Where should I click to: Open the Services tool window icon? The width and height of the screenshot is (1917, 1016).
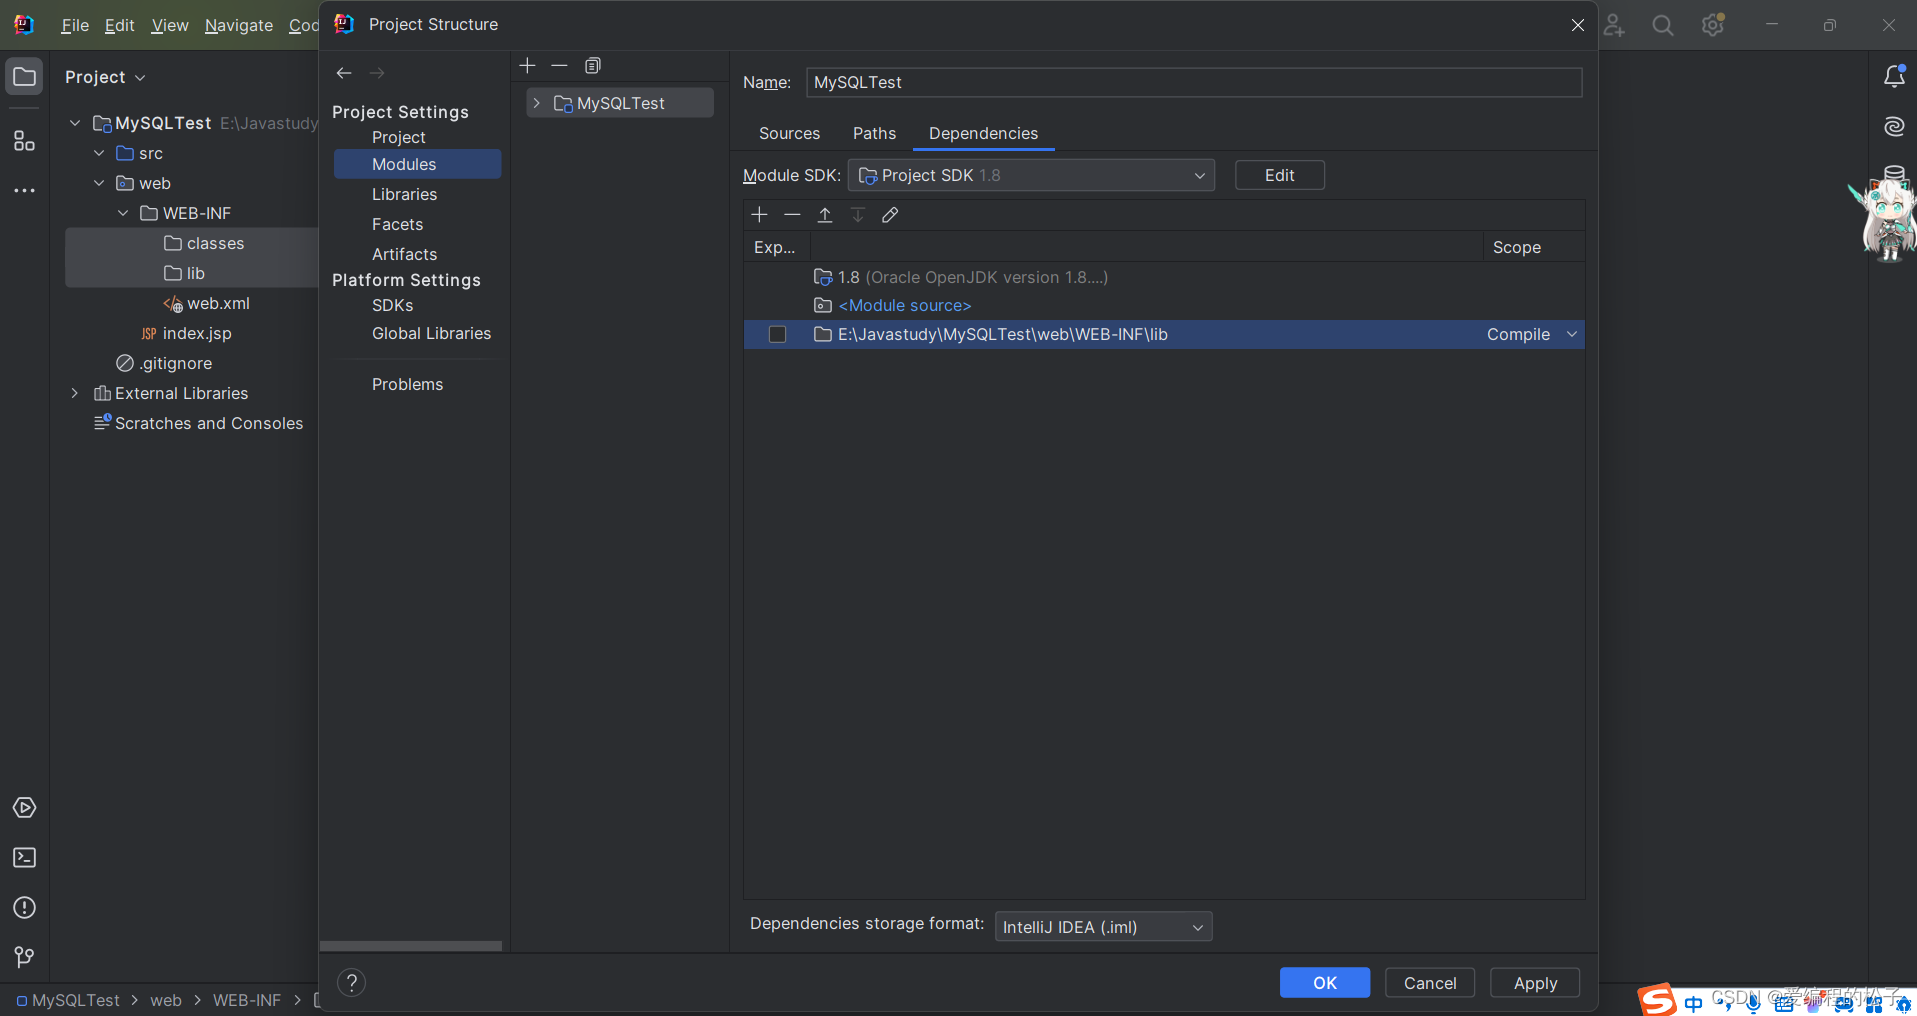25,808
